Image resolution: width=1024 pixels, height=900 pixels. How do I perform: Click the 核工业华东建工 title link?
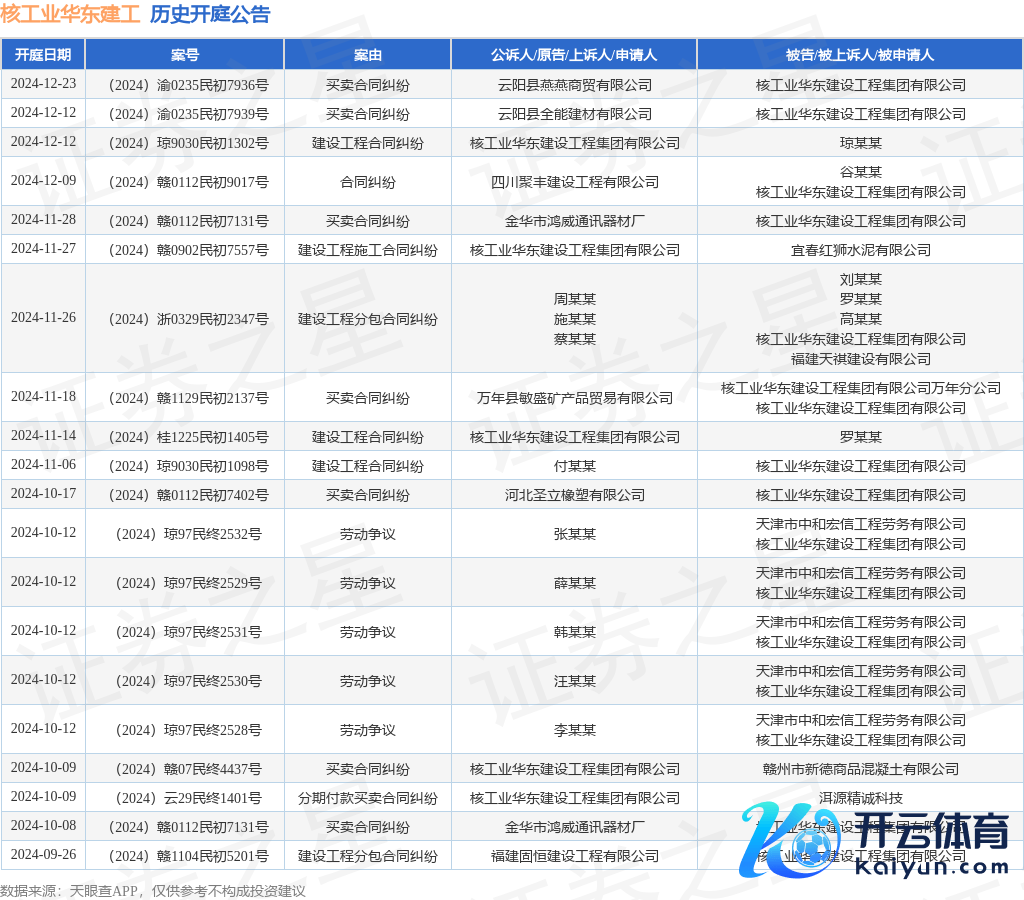(70, 14)
